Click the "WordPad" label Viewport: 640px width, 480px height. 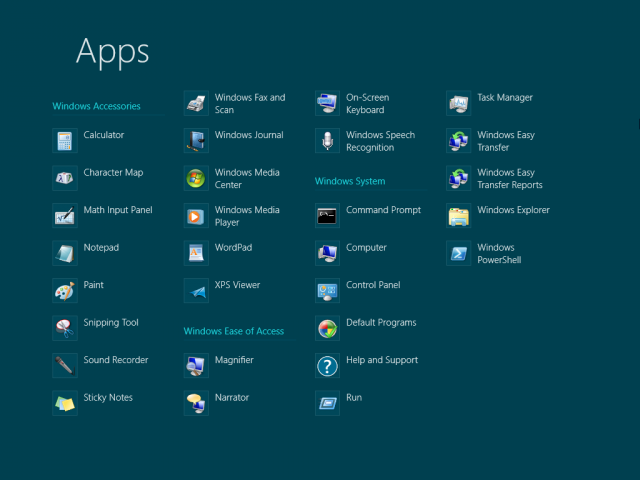pyautogui.click(x=233, y=248)
